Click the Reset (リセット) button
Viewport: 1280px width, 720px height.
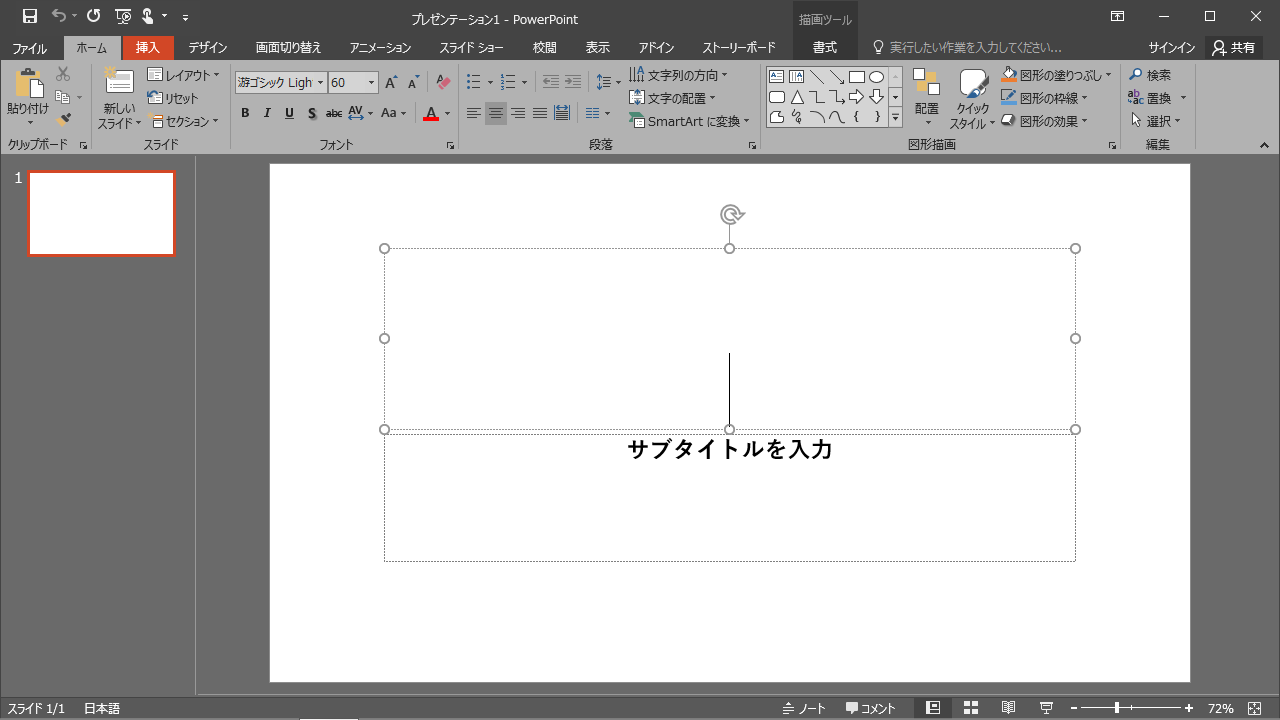pyautogui.click(x=174, y=98)
